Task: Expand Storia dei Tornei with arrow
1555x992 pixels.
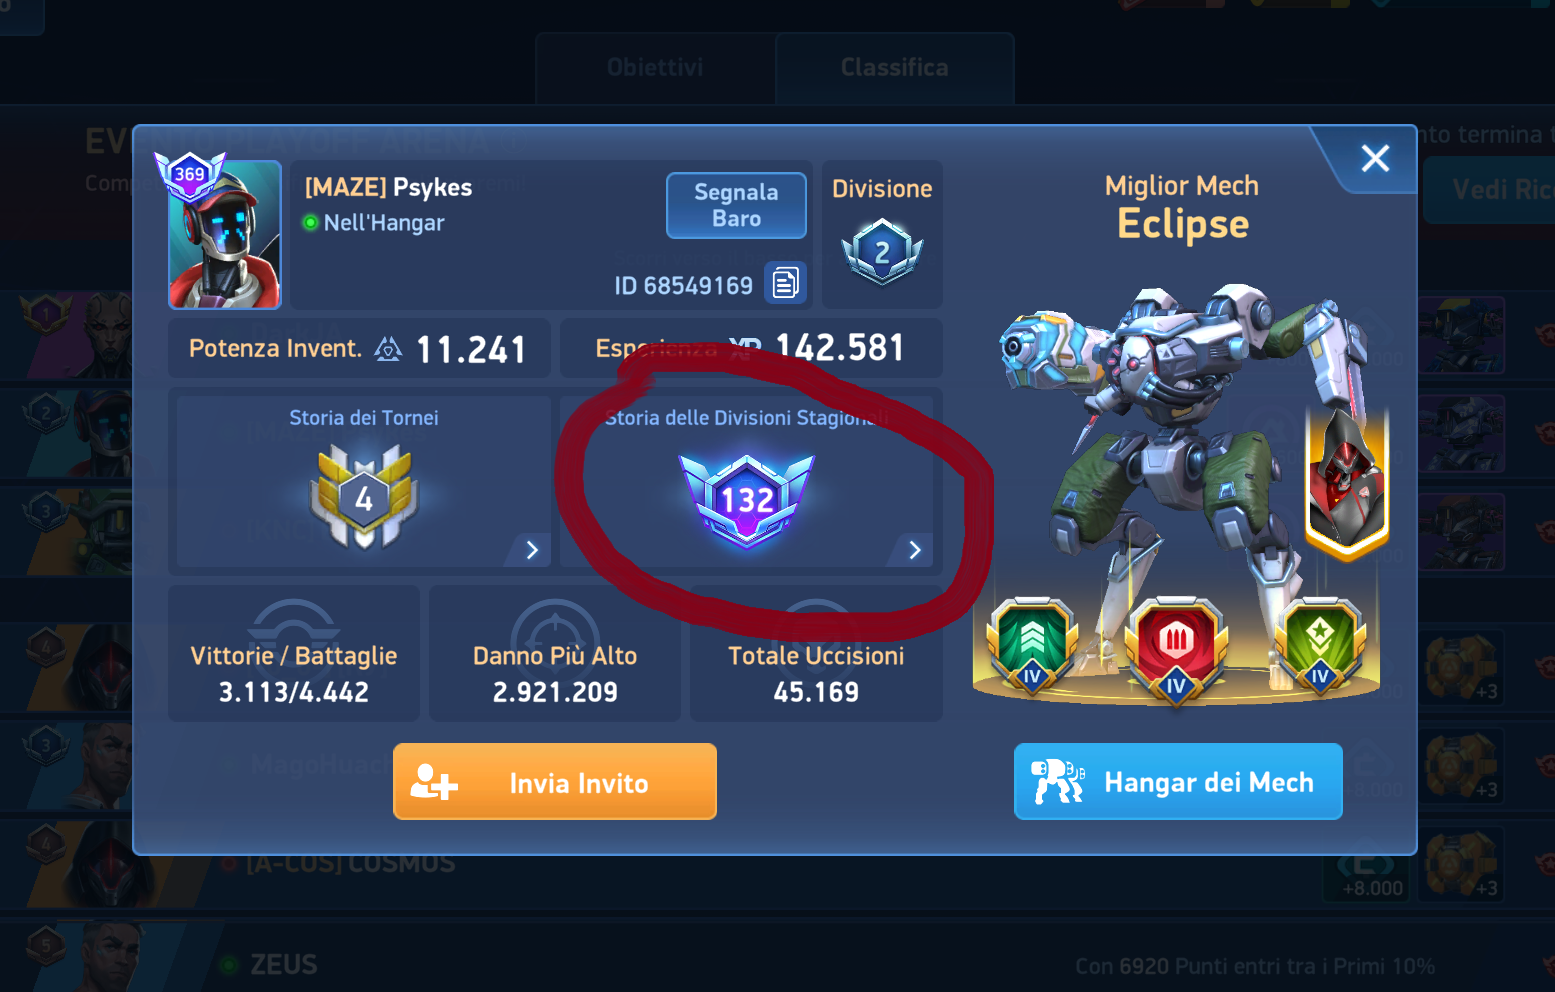Action: (x=532, y=550)
